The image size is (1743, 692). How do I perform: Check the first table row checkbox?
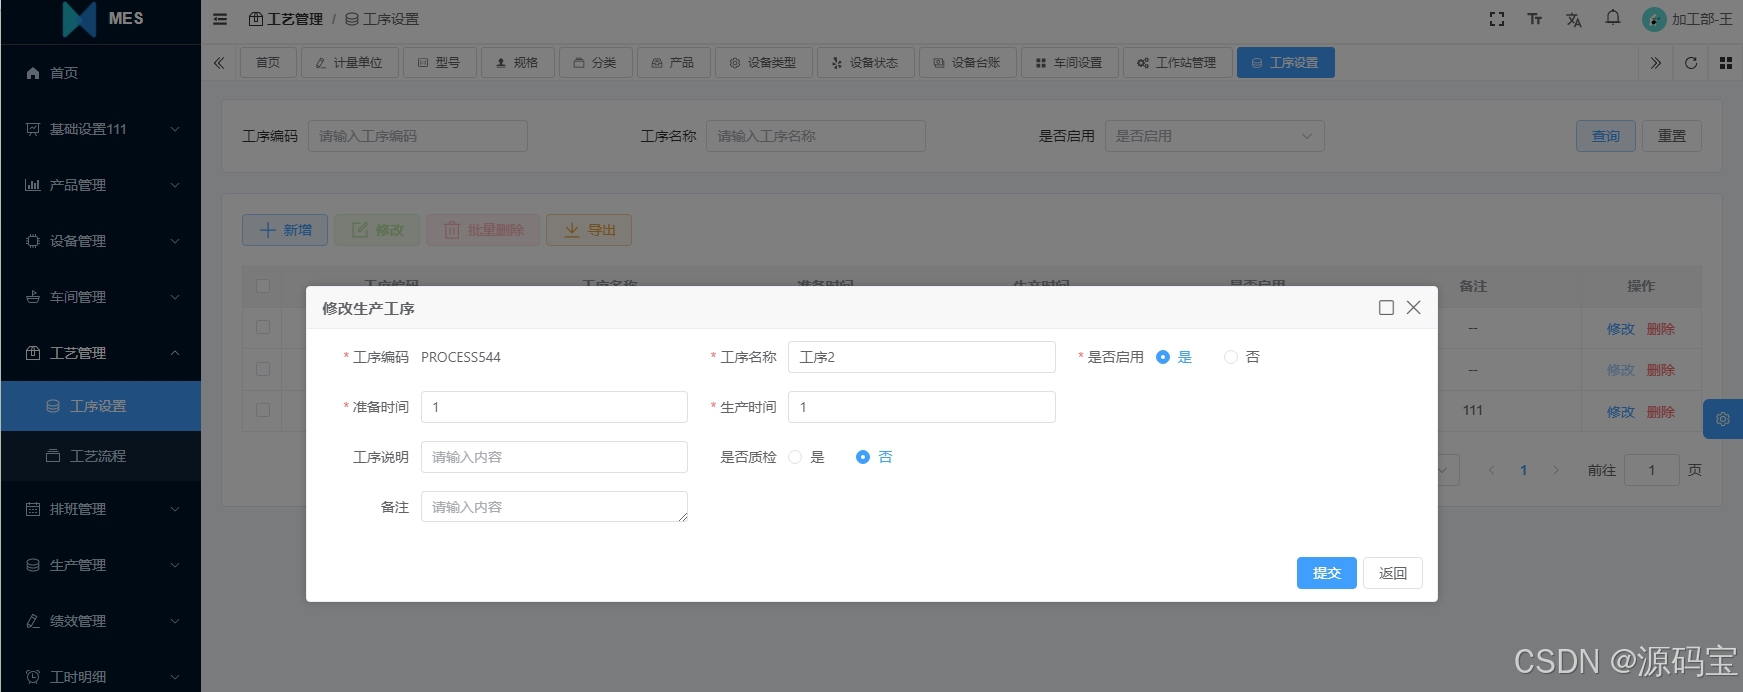[x=263, y=327]
